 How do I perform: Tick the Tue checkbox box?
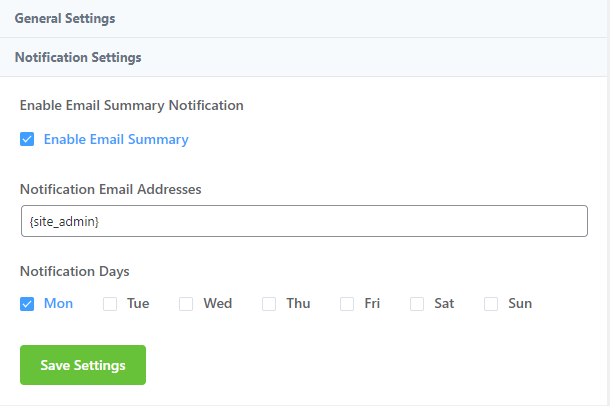tap(110, 304)
